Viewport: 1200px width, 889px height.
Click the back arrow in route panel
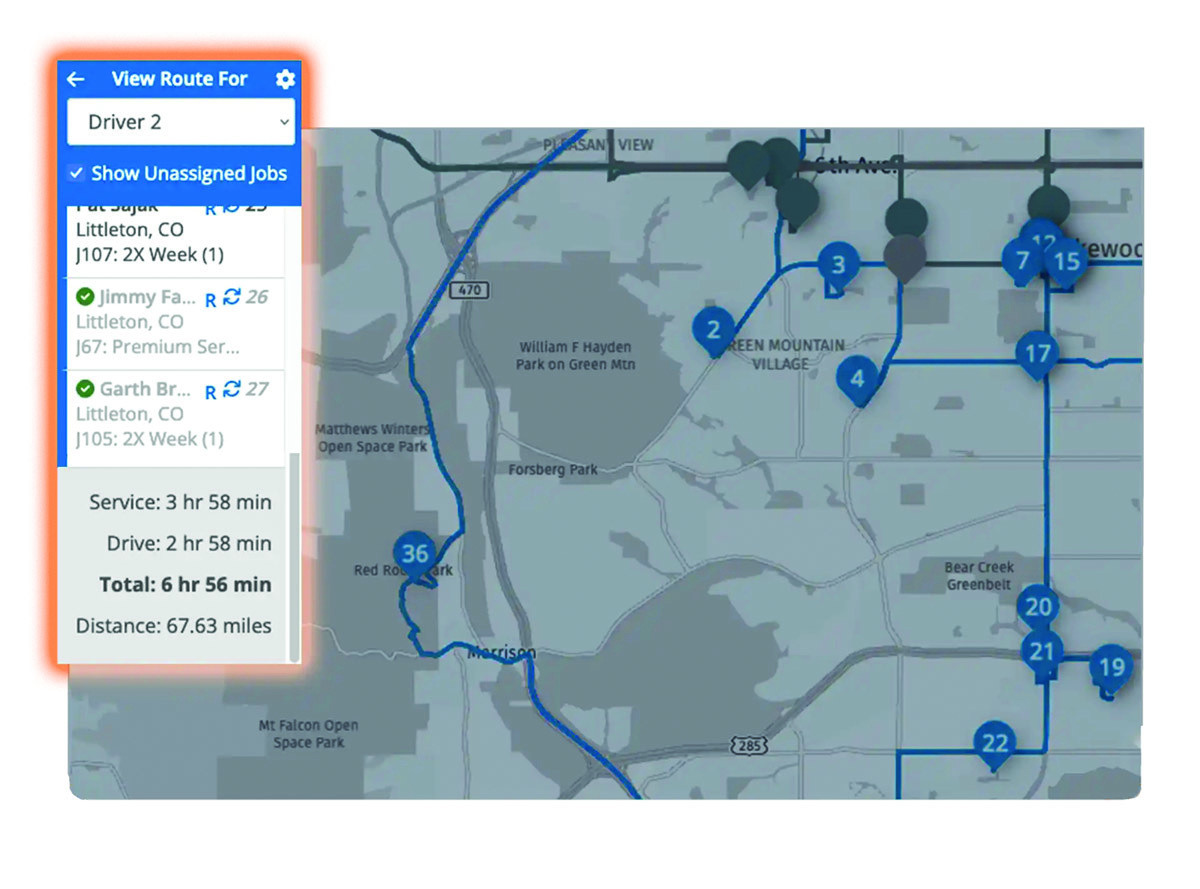tap(76, 79)
